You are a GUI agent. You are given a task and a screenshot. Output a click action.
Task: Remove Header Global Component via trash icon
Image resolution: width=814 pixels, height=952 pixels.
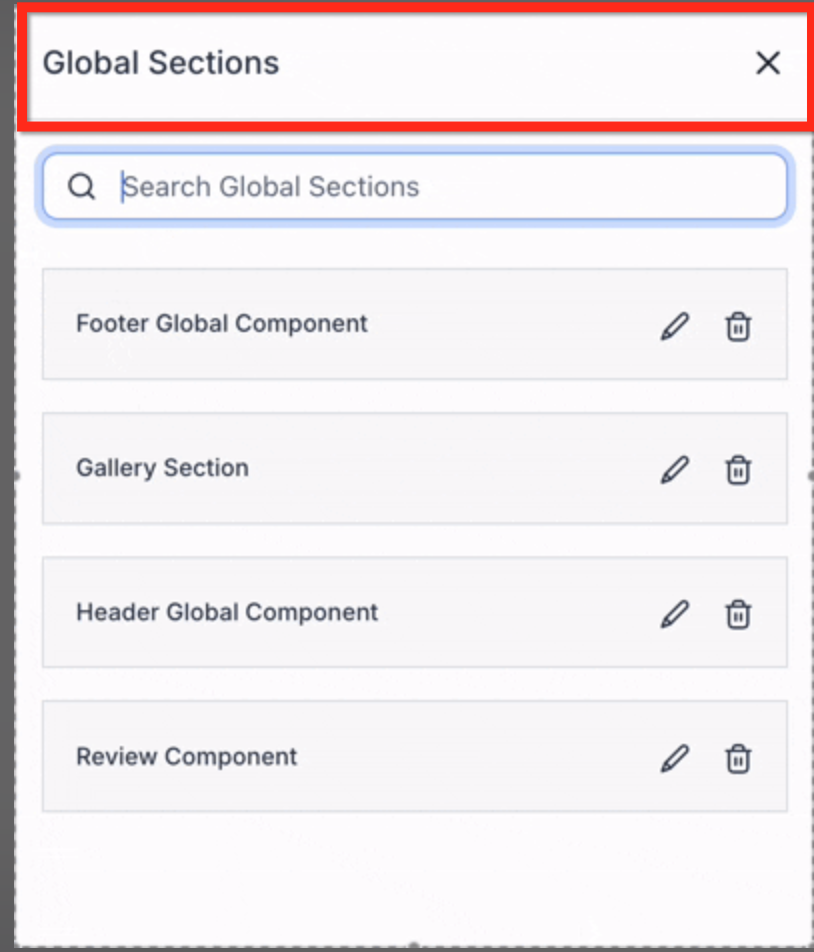point(738,613)
